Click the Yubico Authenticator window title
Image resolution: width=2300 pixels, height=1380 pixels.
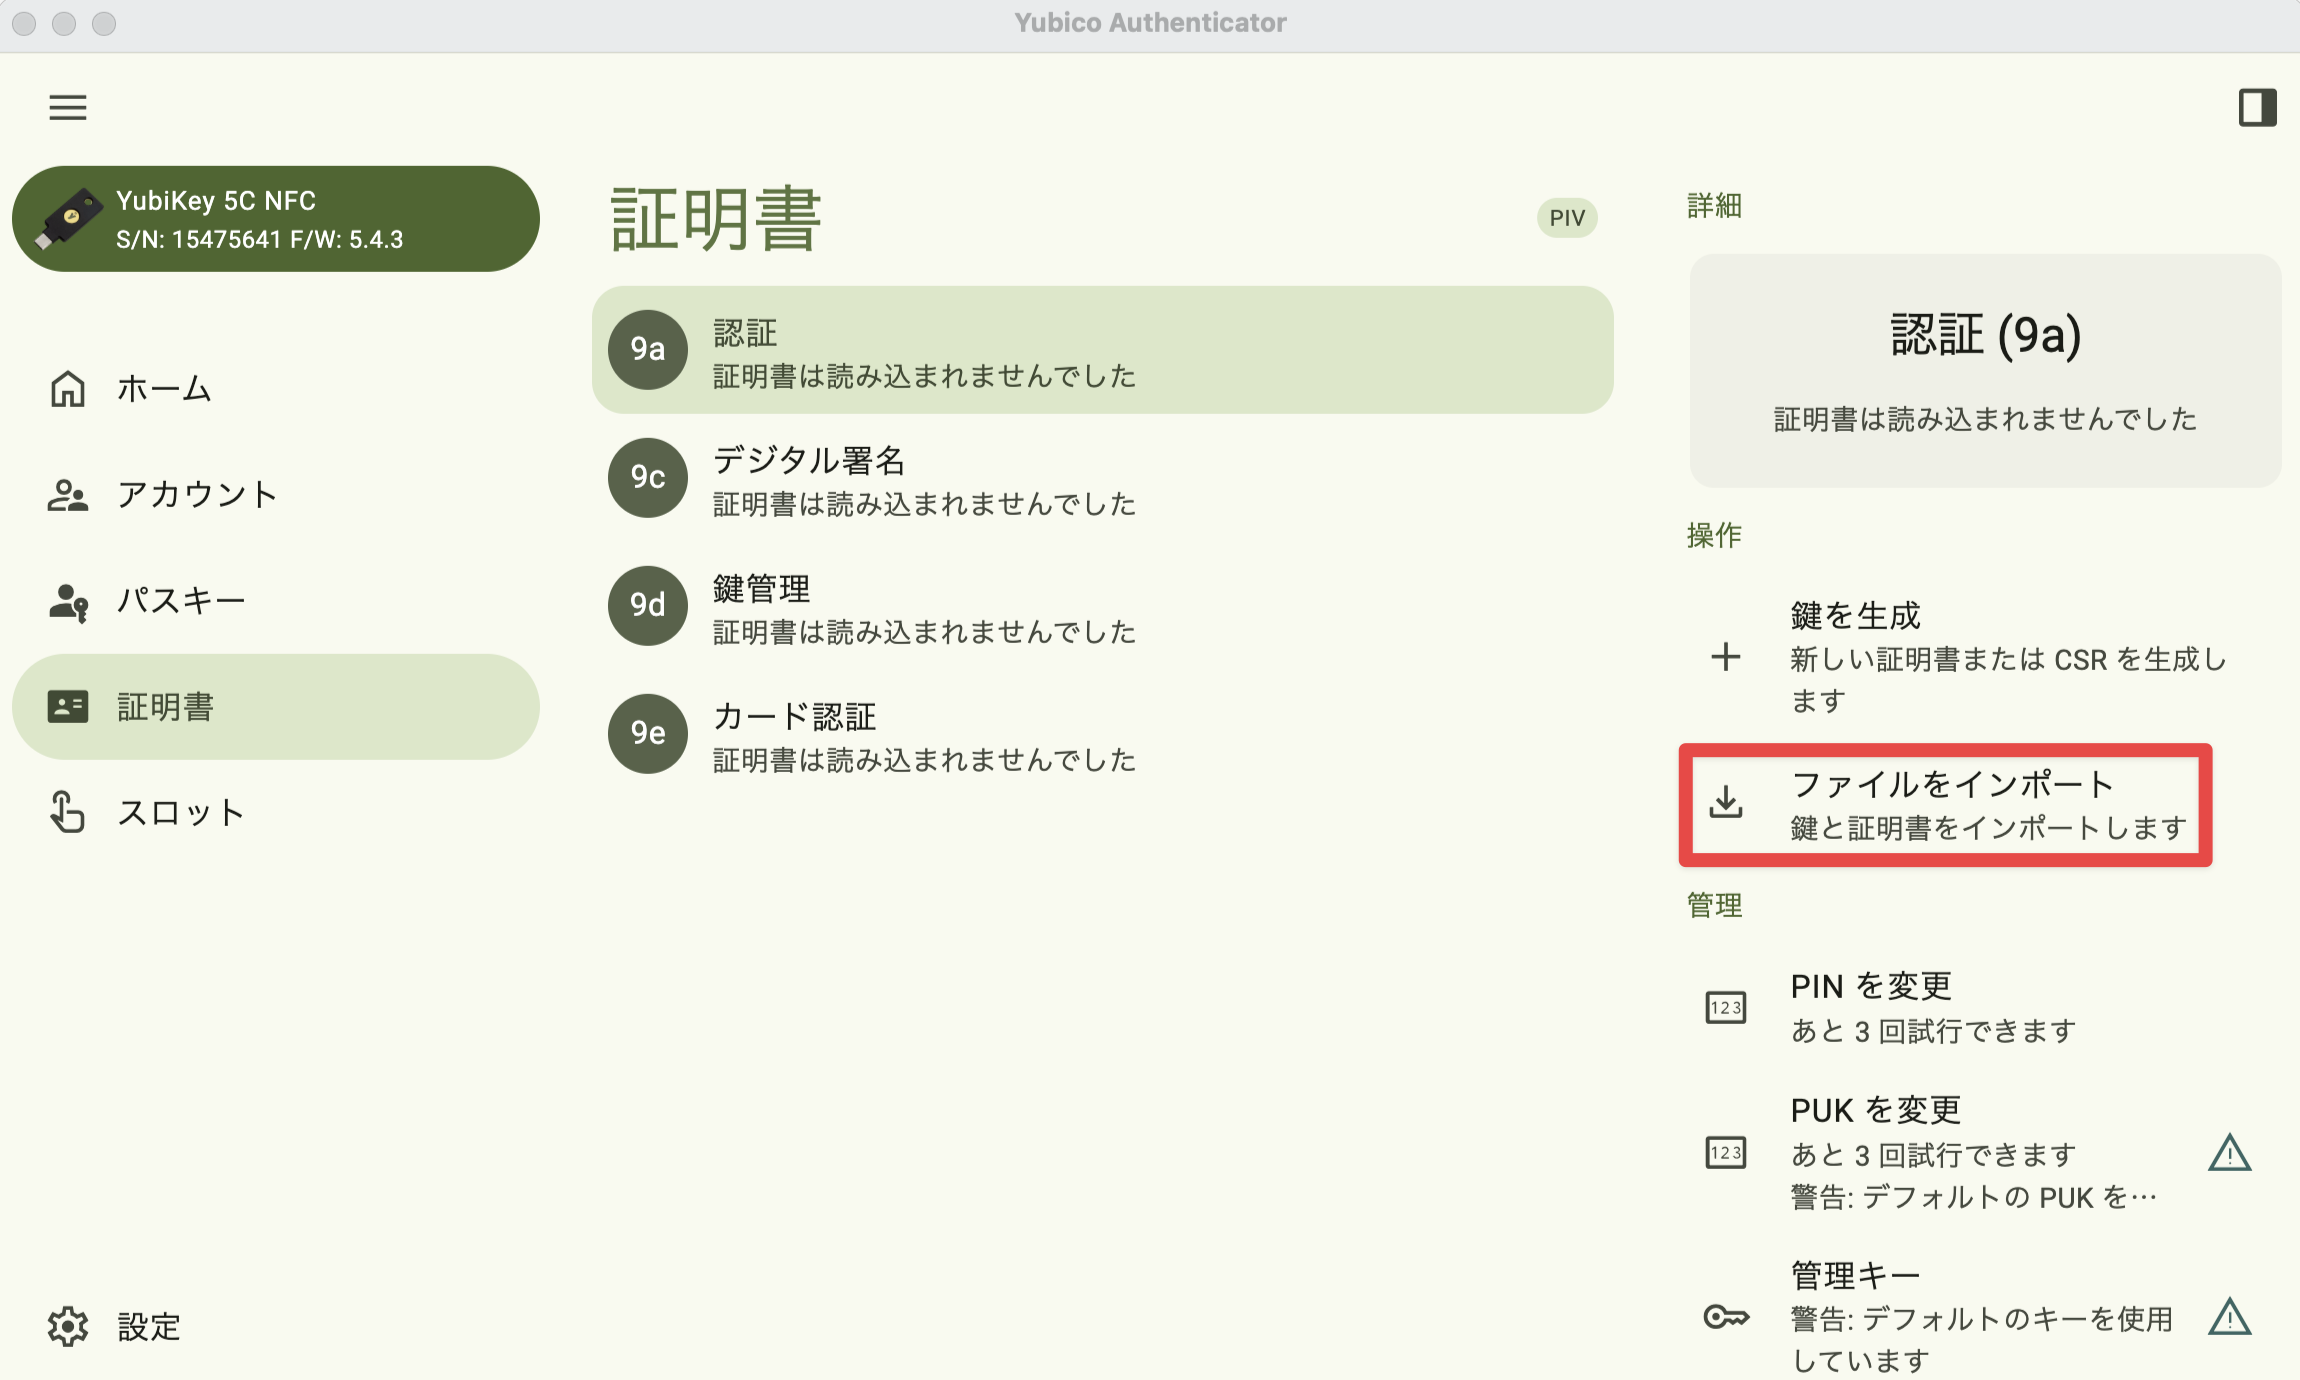coord(1150,23)
